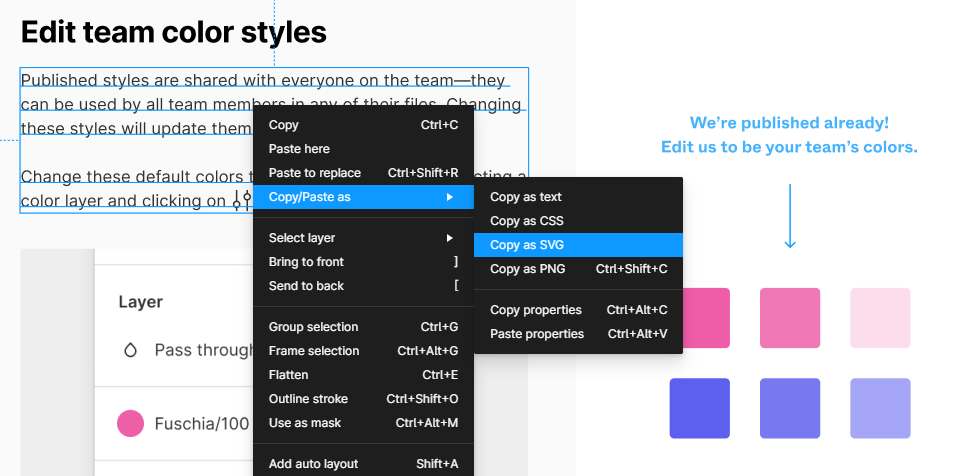The height and width of the screenshot is (476, 967).
Task: Click Paste properties in submenu
Action: coord(578,334)
